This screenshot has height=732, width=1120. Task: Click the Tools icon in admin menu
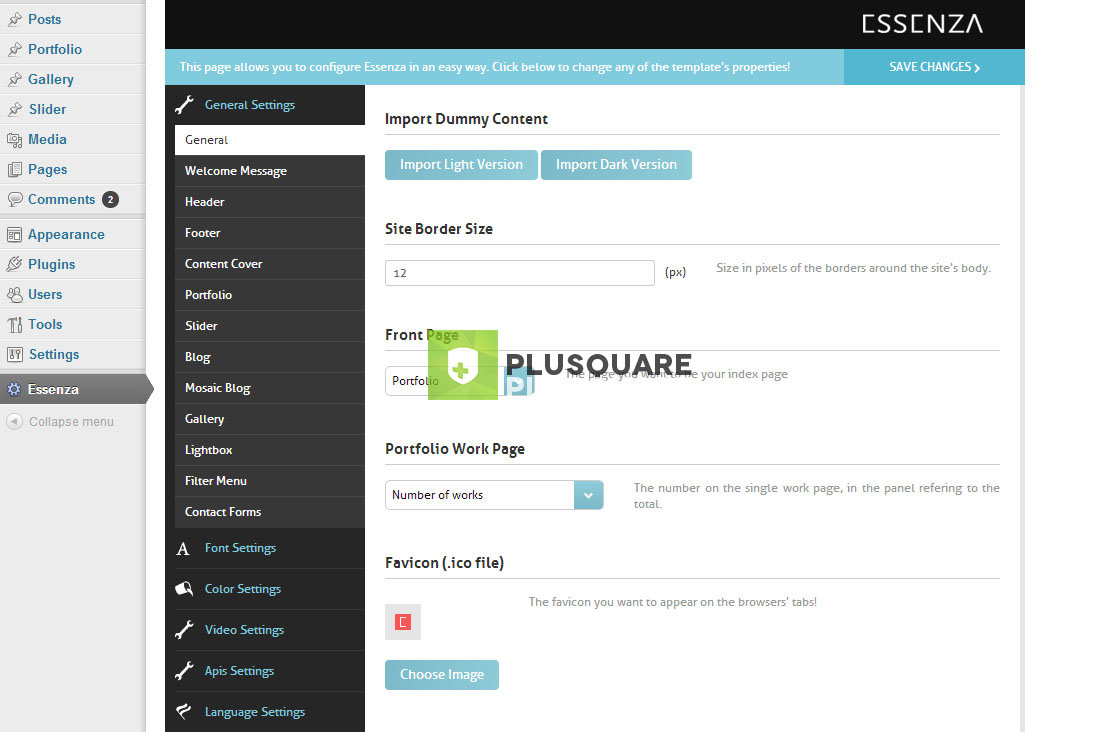(x=14, y=325)
